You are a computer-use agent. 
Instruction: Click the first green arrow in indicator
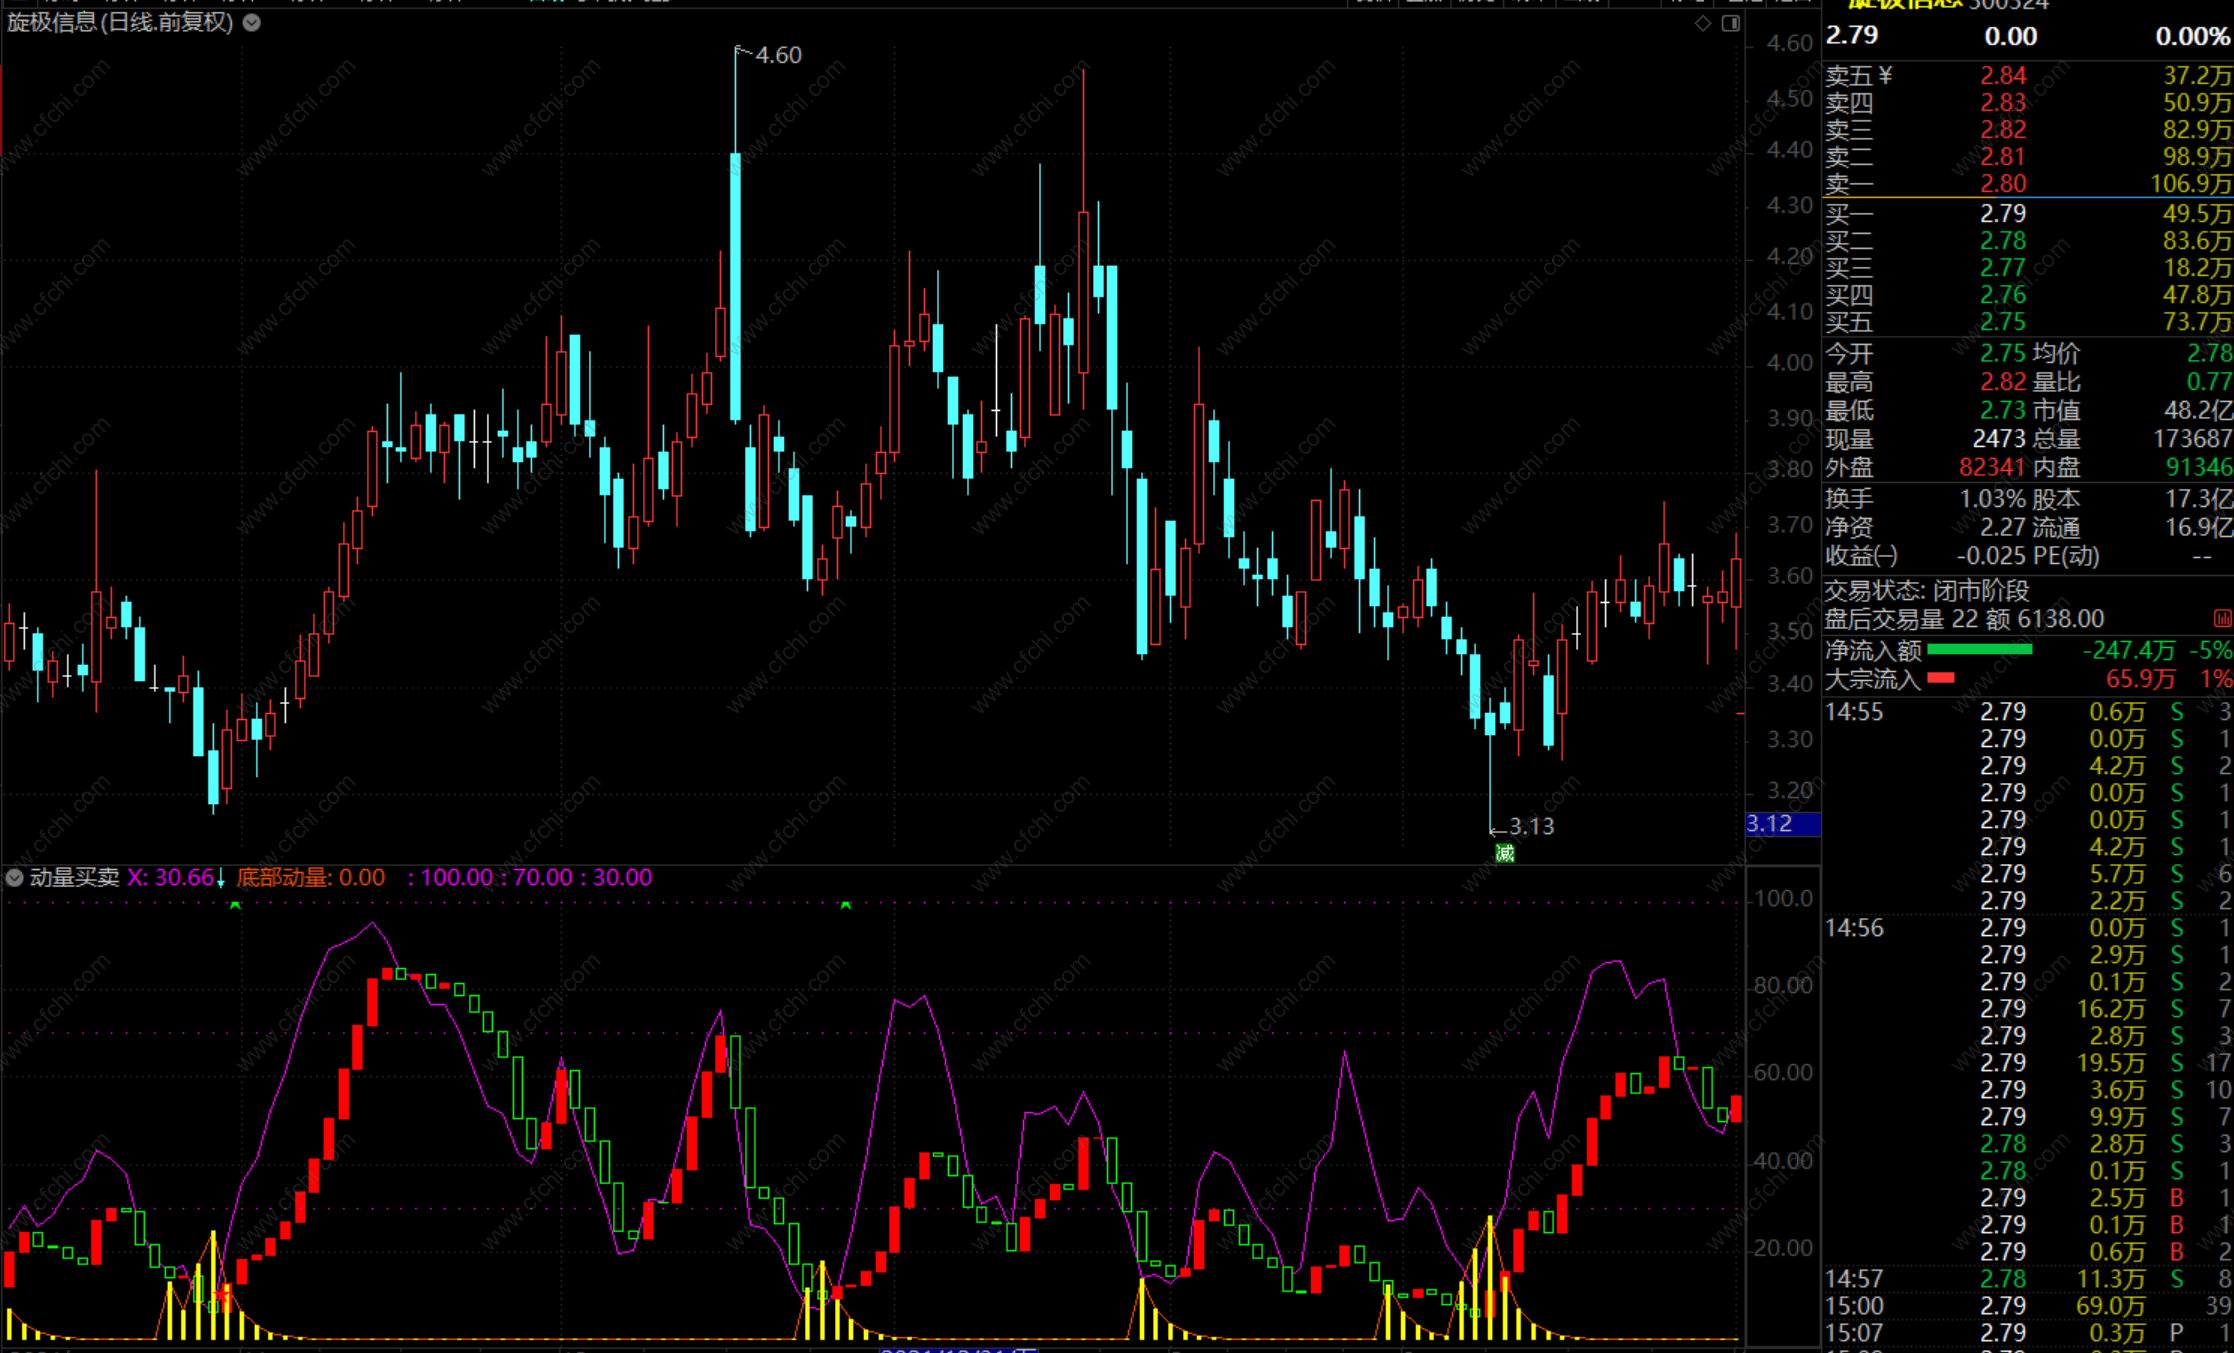coord(235,905)
